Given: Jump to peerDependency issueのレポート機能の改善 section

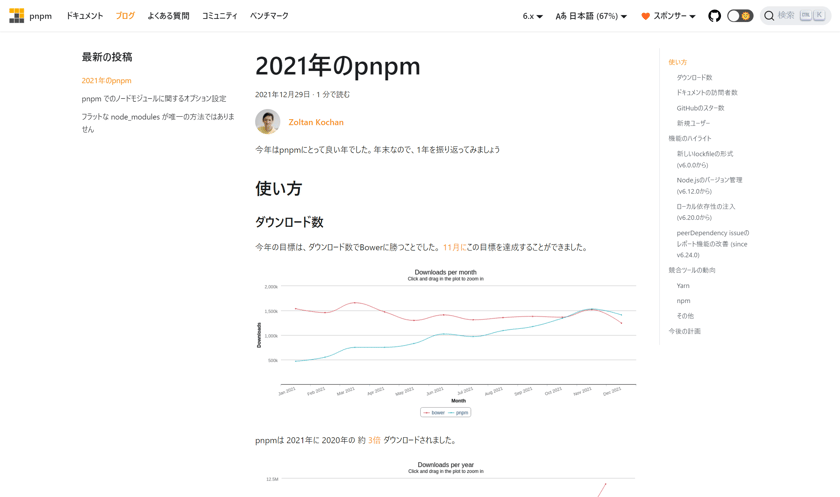Looking at the screenshot, I should pos(713,244).
